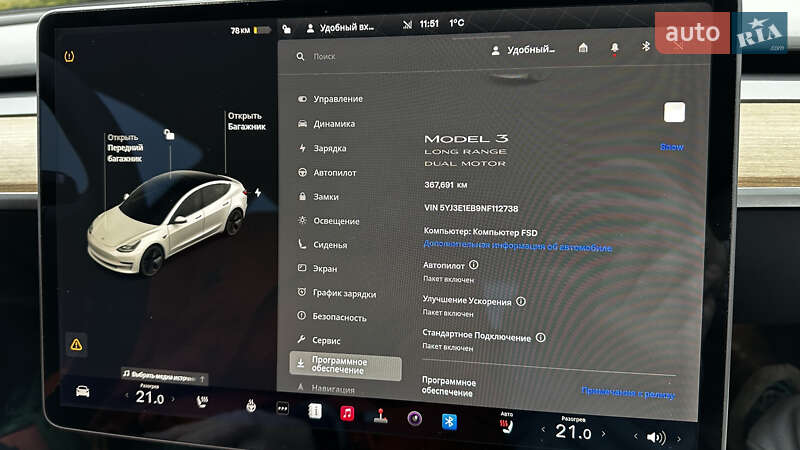Tap Открыть Багажник trunk button
Screen dimensions: 800x450
click(x=246, y=121)
